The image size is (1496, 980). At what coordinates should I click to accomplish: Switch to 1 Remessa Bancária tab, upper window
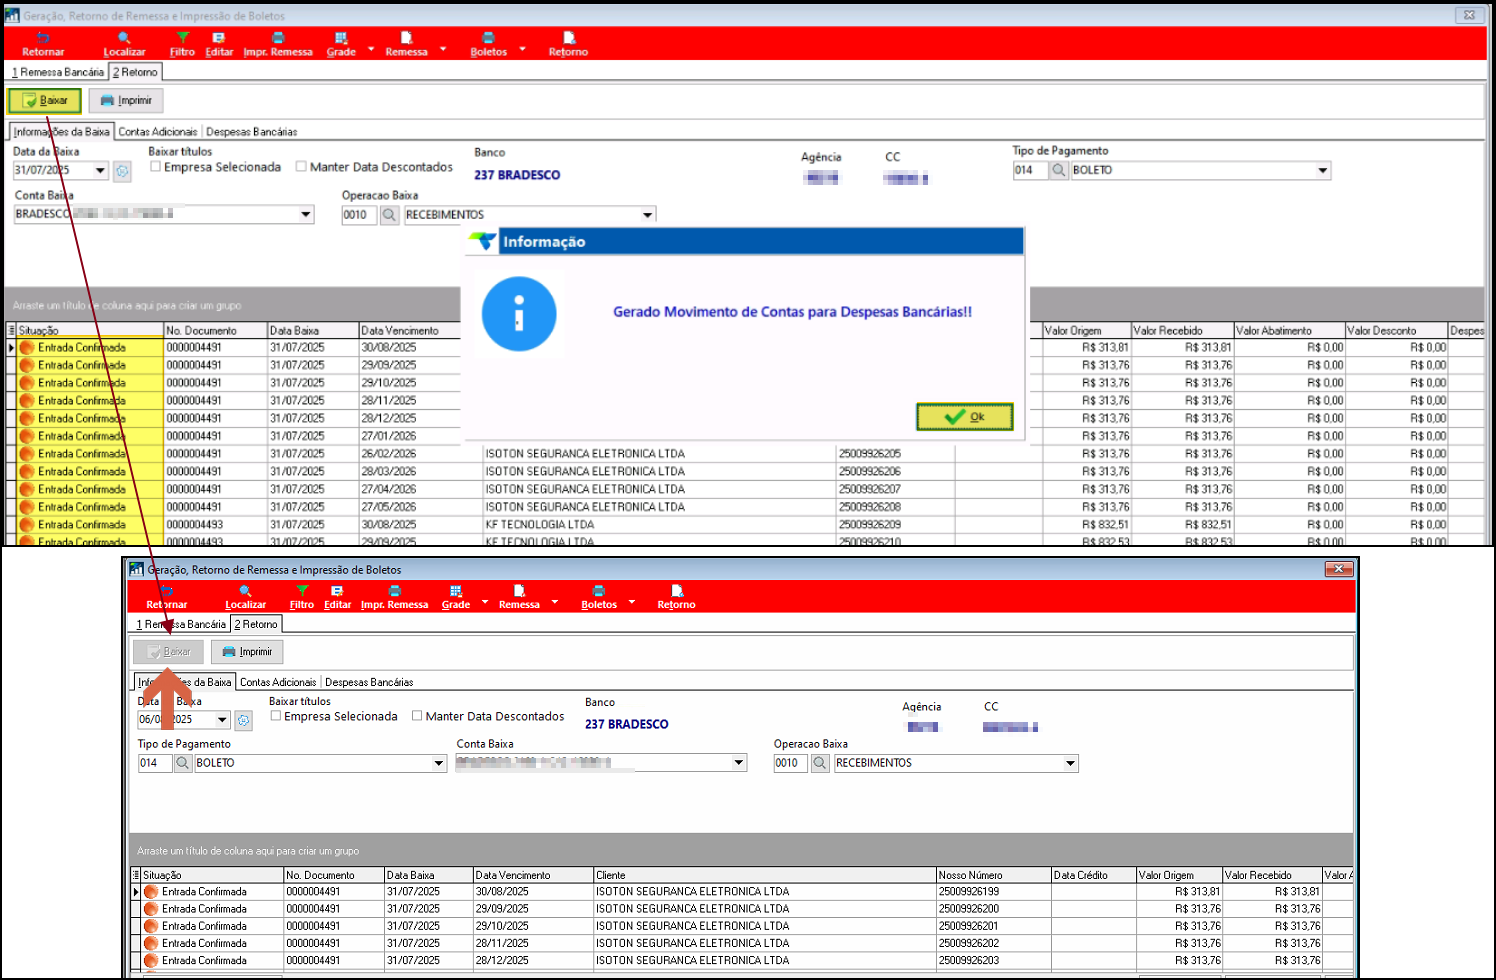pyautogui.click(x=58, y=72)
